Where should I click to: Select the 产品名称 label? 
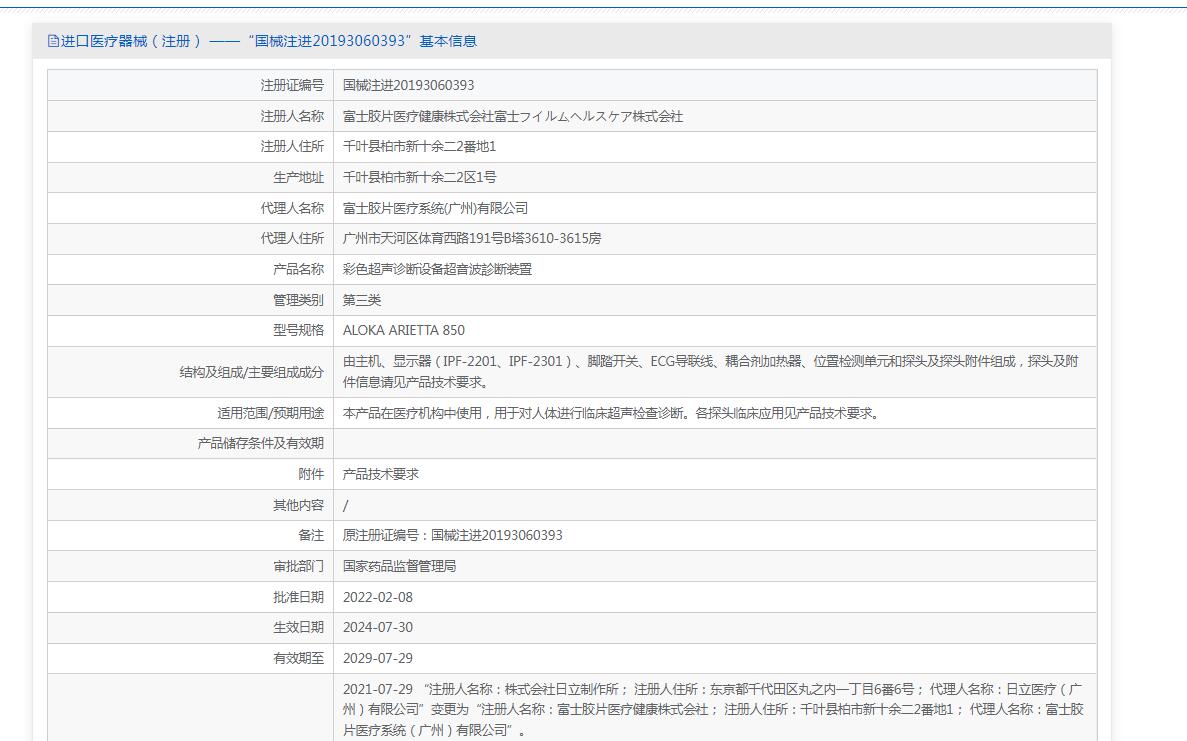(298, 269)
